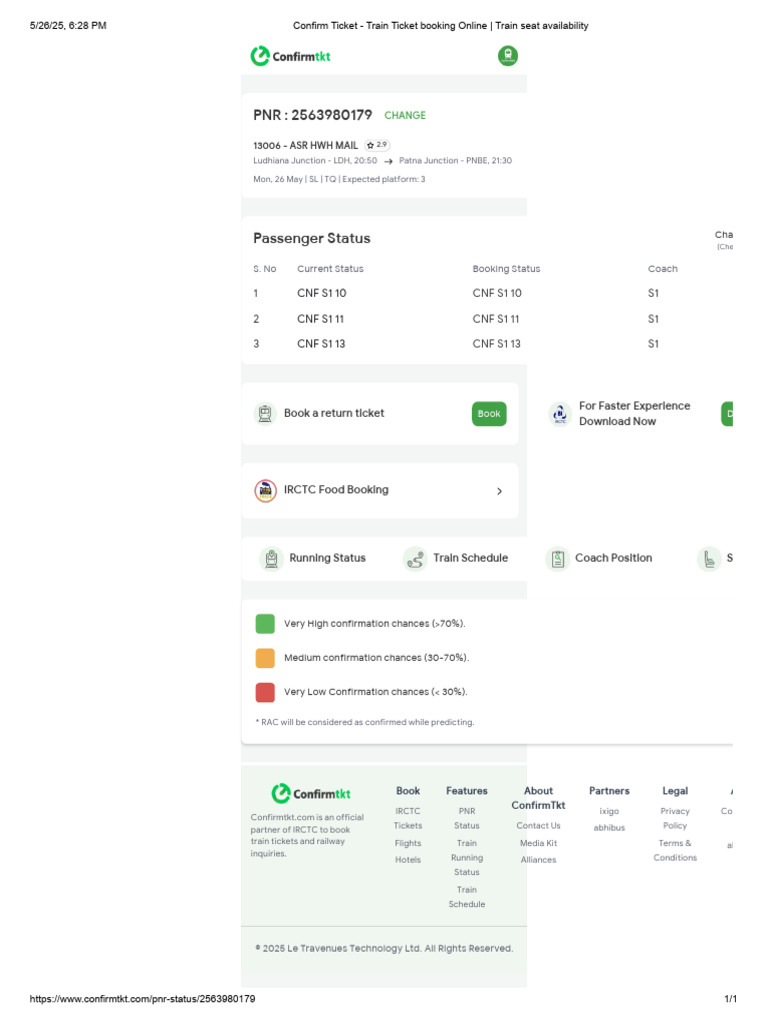This screenshot has height=1024, width=768.
Task: Click the red Very Low chances swatch
Action: pyautogui.click(x=265, y=692)
